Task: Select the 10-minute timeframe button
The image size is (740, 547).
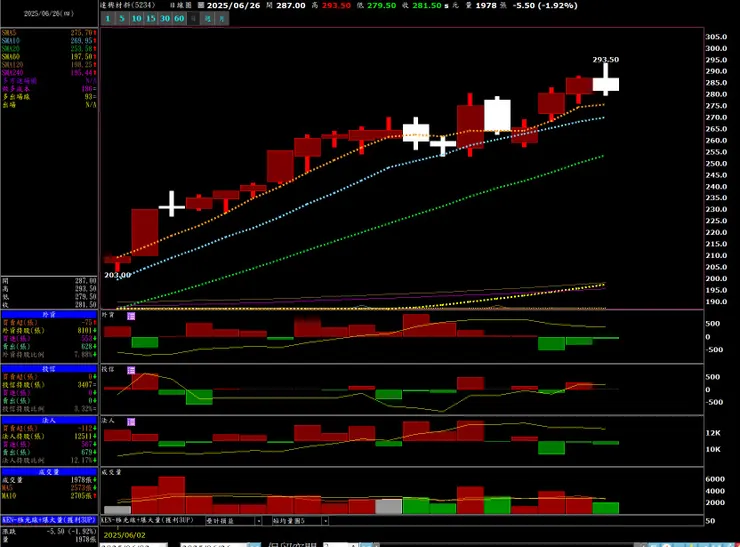Action: coord(136,18)
